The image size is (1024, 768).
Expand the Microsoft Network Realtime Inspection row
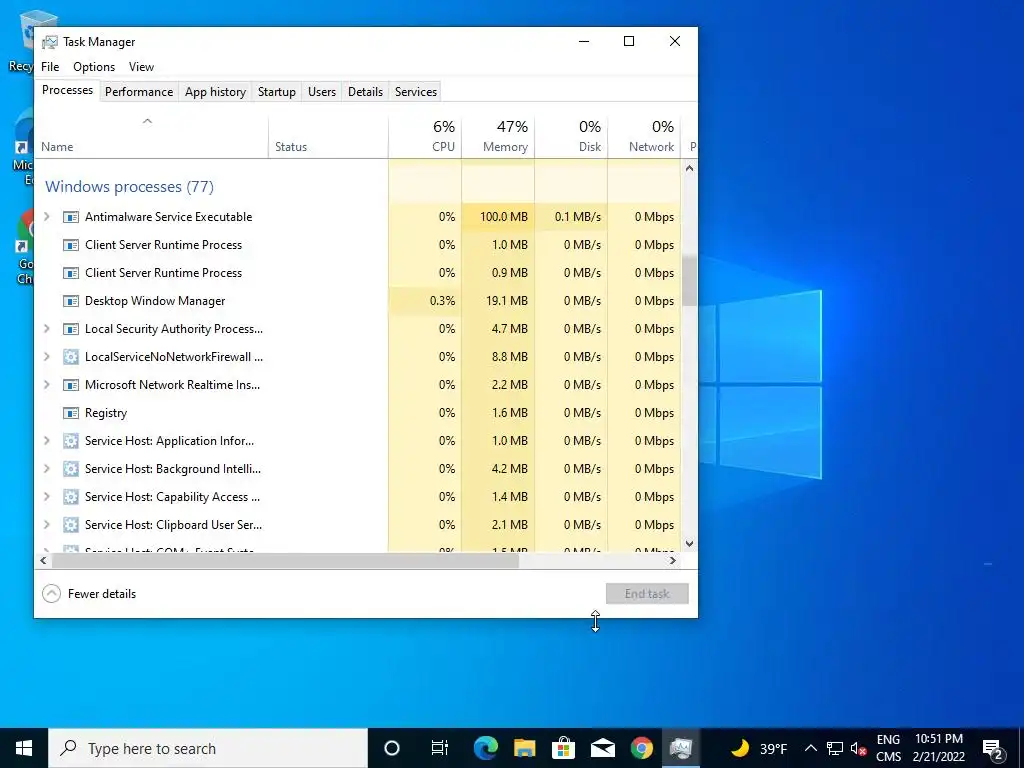pos(46,385)
